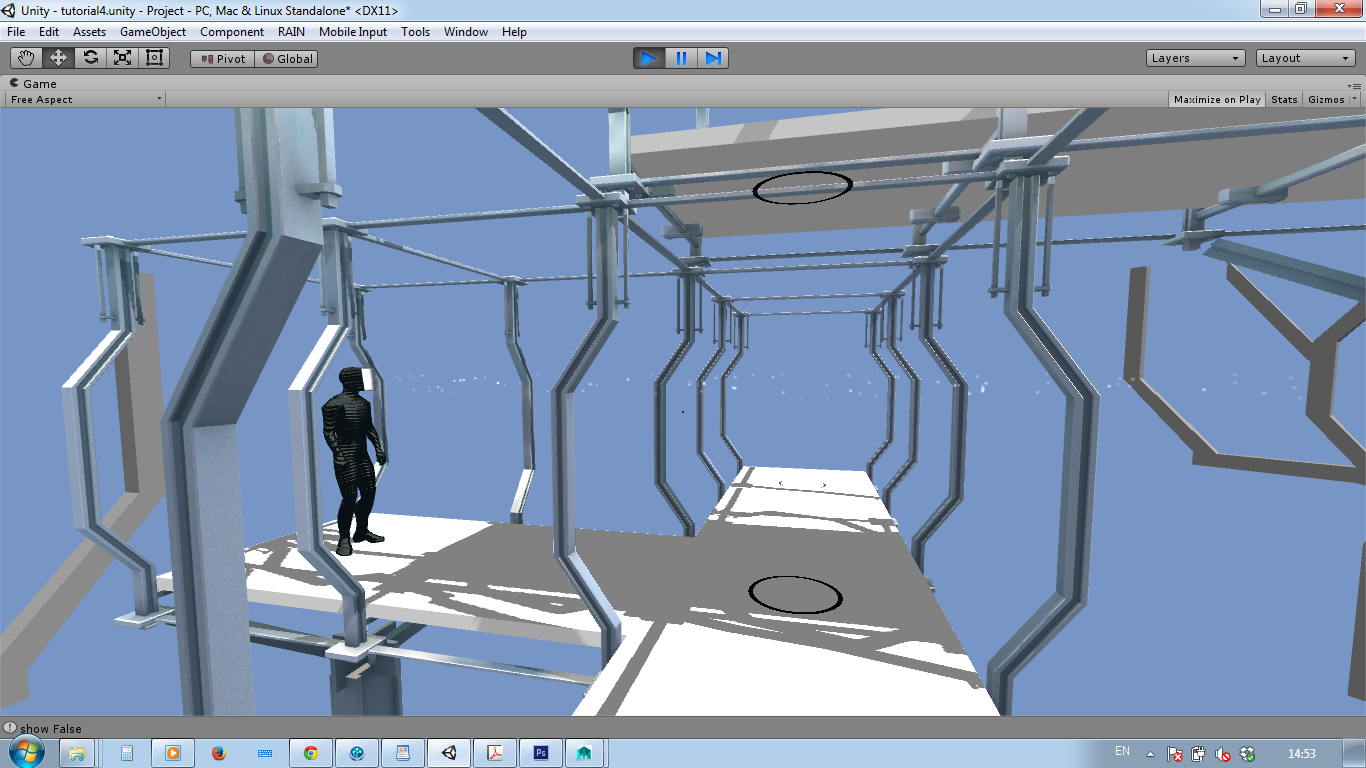The image size is (1366, 768).
Task: Advance one frame with the Step button
Action: (713, 58)
